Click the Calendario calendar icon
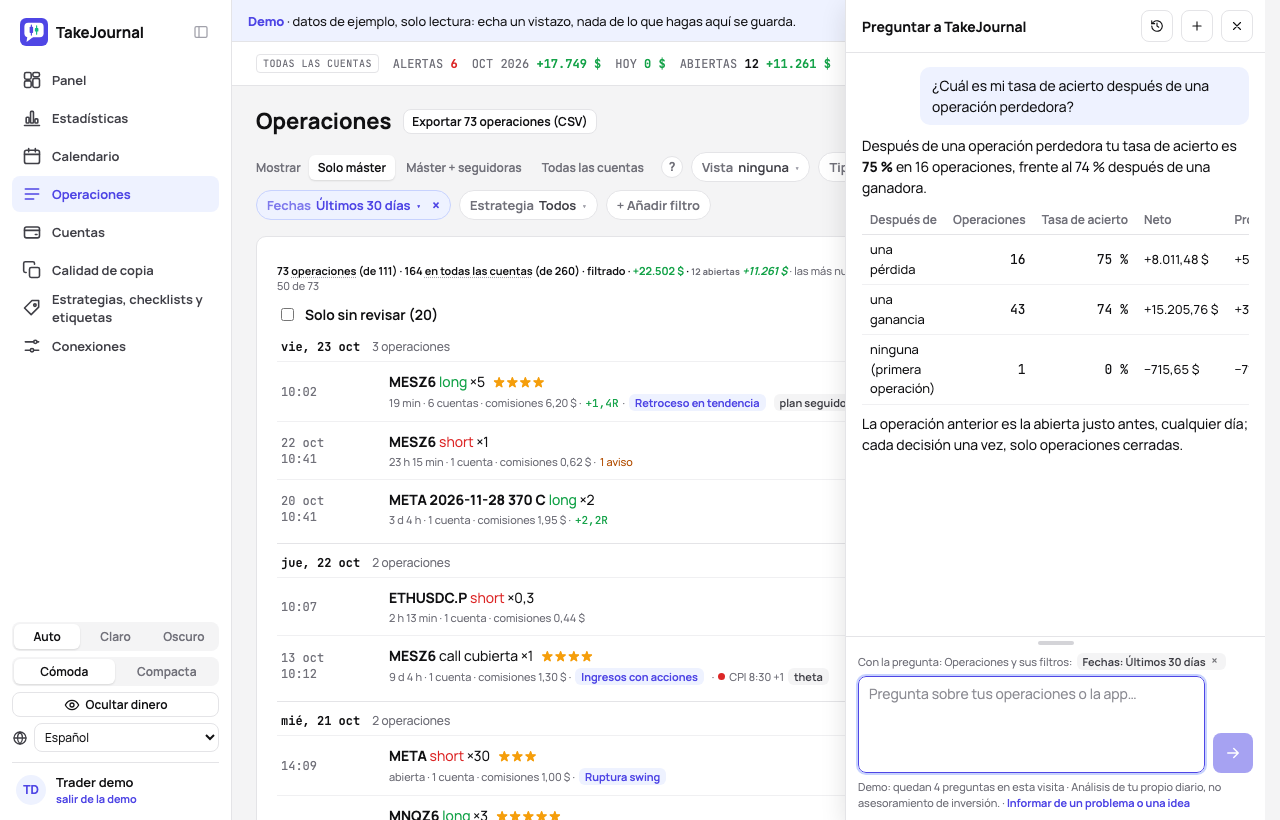Image resolution: width=1280 pixels, height=820 pixels. point(32,156)
